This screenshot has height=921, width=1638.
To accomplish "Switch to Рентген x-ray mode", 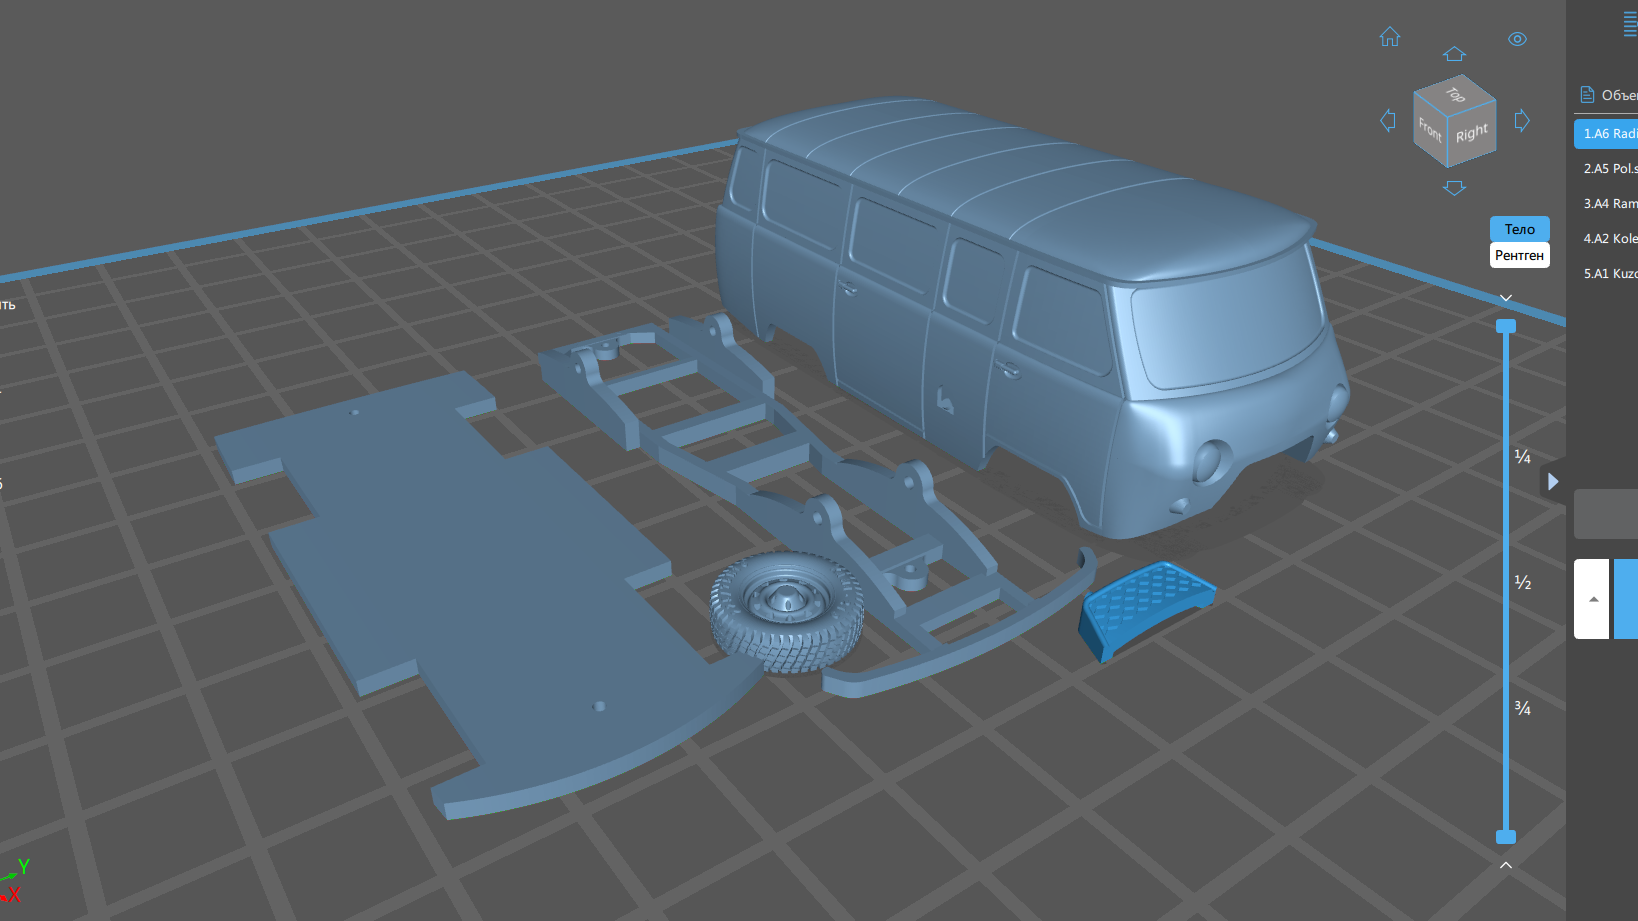I will 1519,255.
